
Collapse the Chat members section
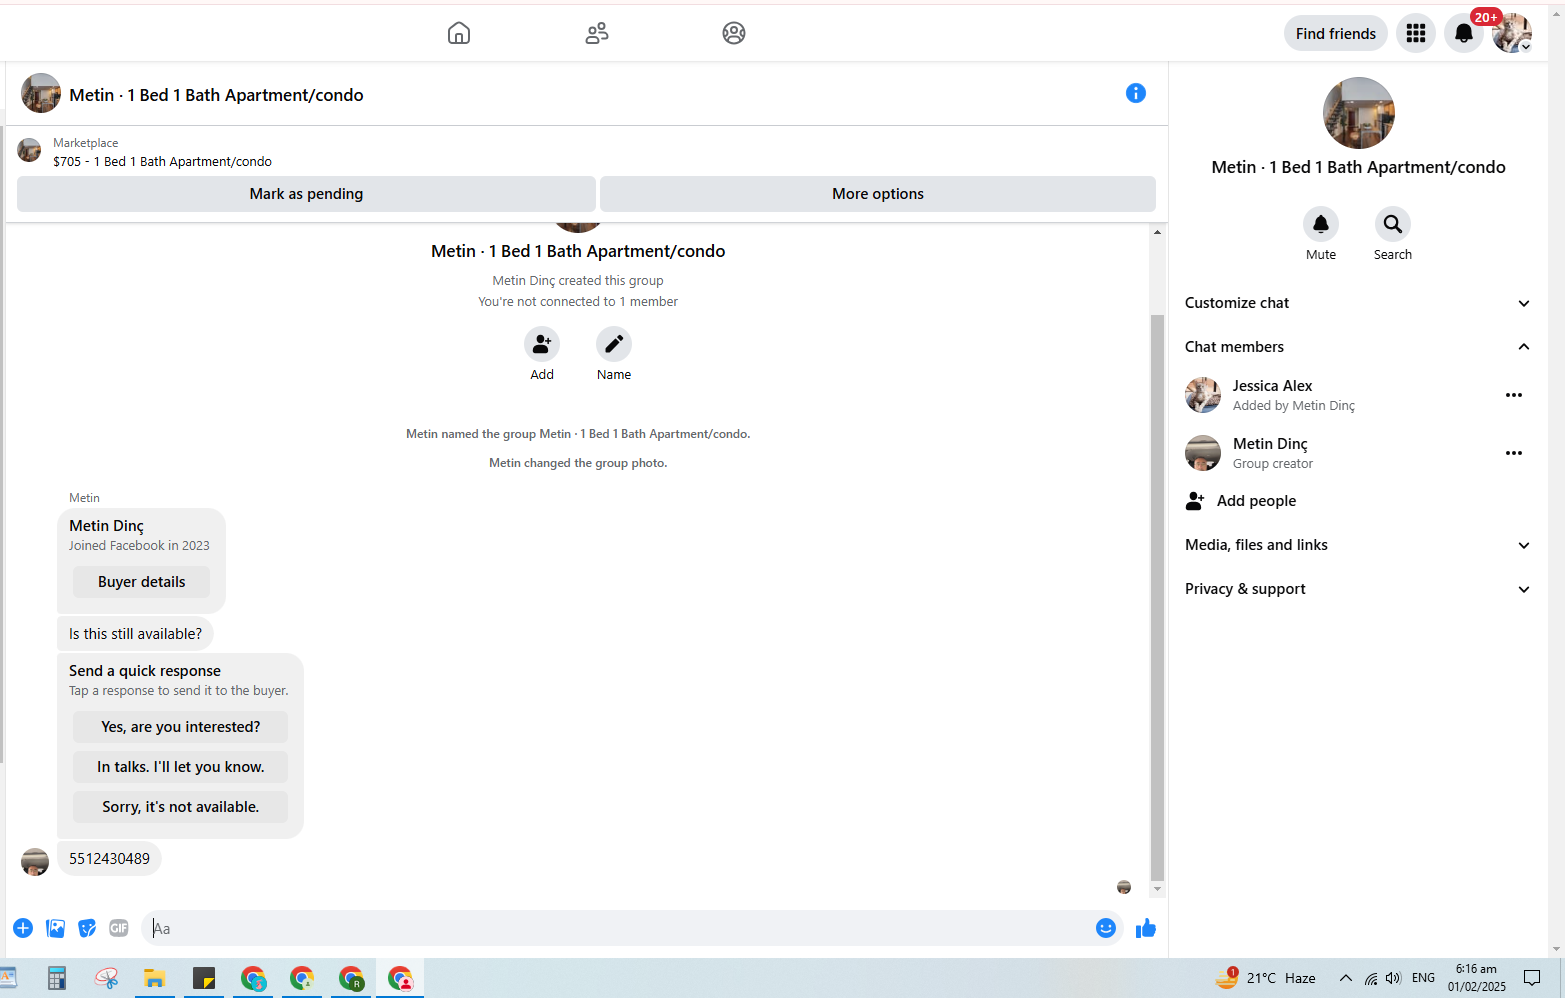click(1357, 347)
